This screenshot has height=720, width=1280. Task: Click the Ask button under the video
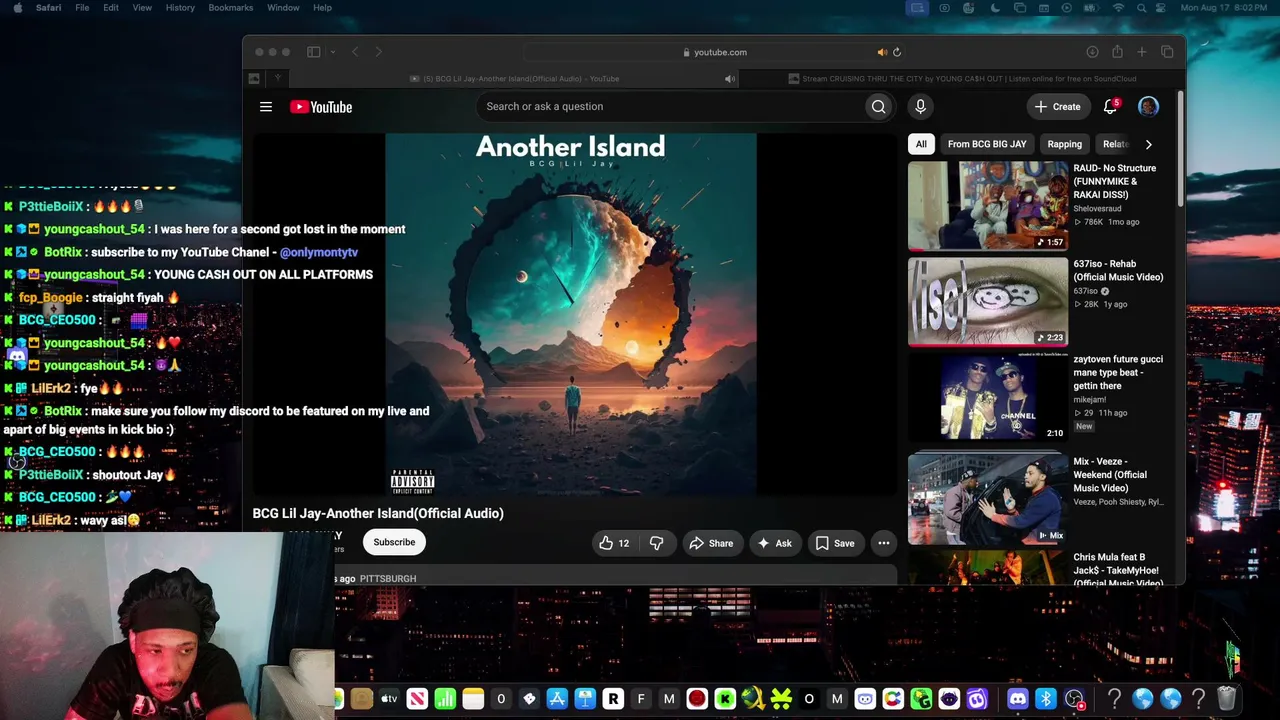(774, 543)
